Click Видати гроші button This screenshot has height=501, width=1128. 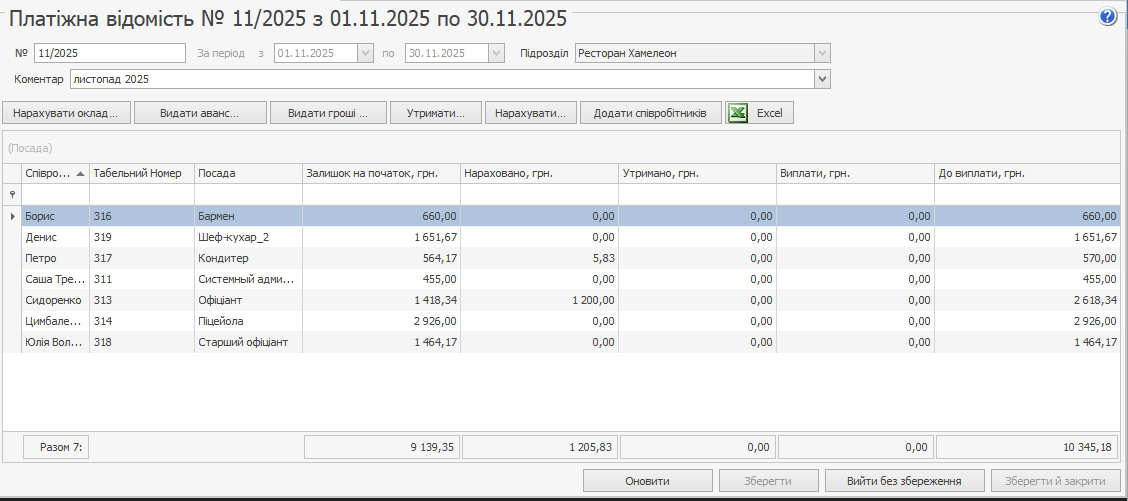pyautogui.click(x=328, y=113)
